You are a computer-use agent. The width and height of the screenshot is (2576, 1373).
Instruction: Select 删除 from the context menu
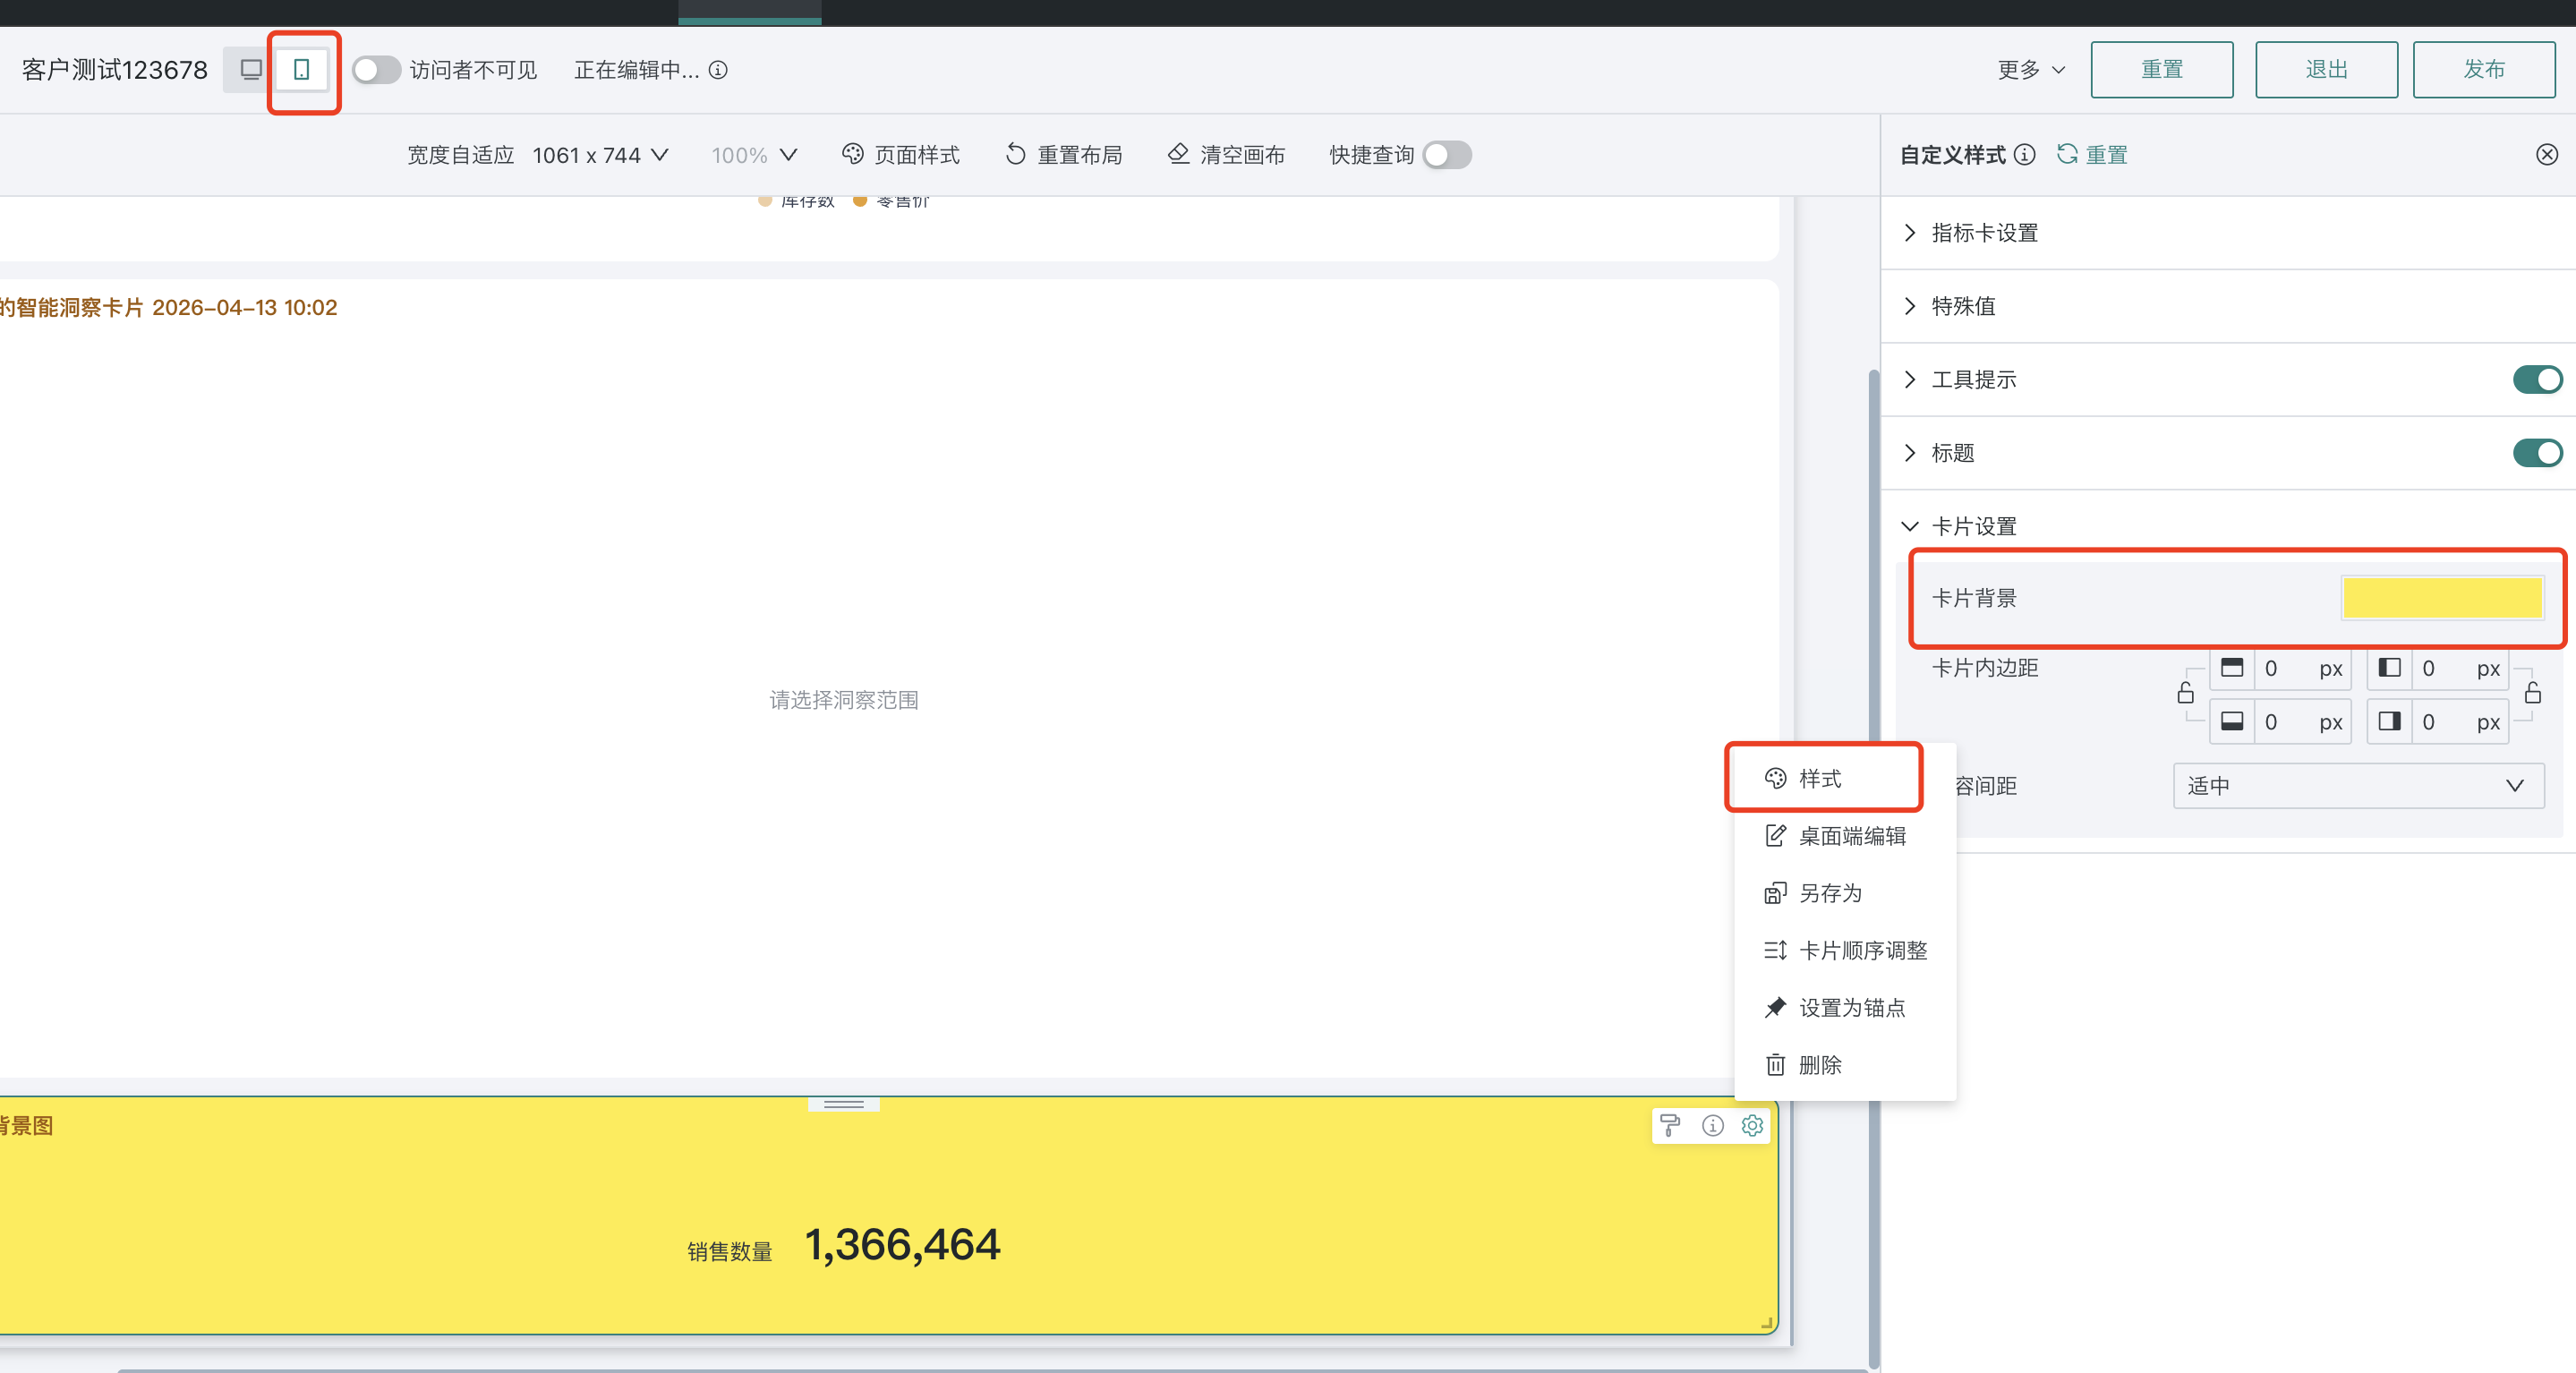(x=1820, y=1064)
